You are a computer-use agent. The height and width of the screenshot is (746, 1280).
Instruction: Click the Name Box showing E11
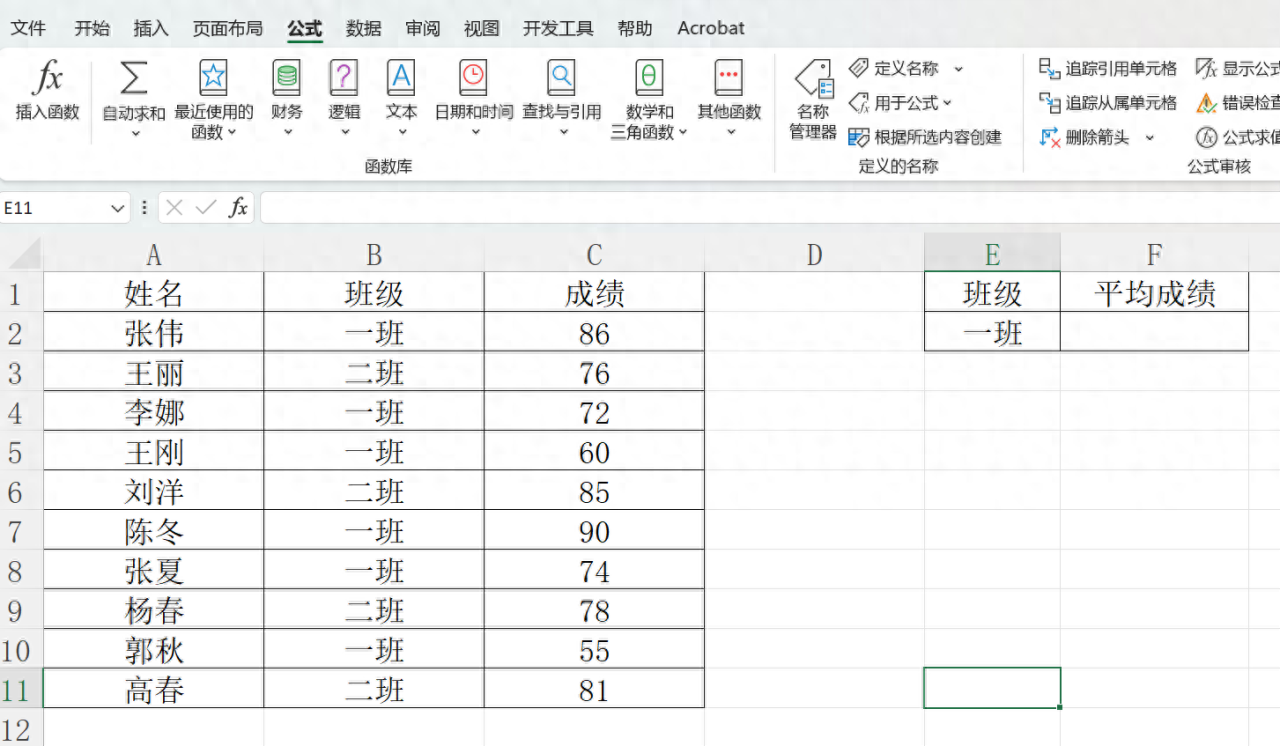tap(54, 208)
